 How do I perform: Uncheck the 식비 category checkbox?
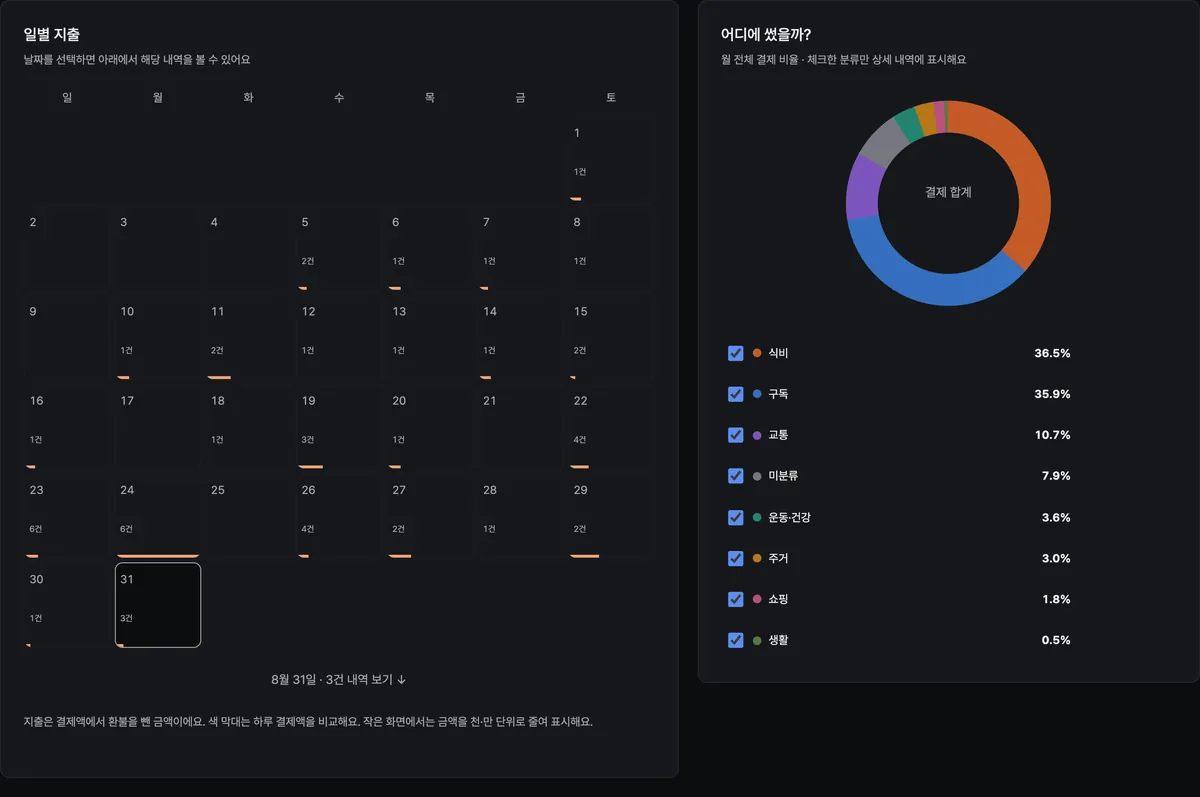point(736,353)
